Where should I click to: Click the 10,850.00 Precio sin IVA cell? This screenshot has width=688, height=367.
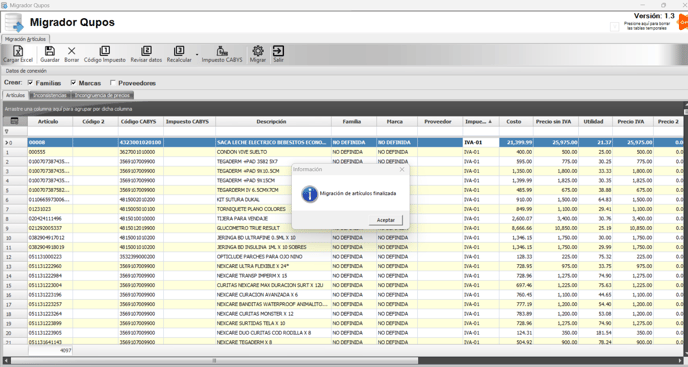click(x=556, y=228)
